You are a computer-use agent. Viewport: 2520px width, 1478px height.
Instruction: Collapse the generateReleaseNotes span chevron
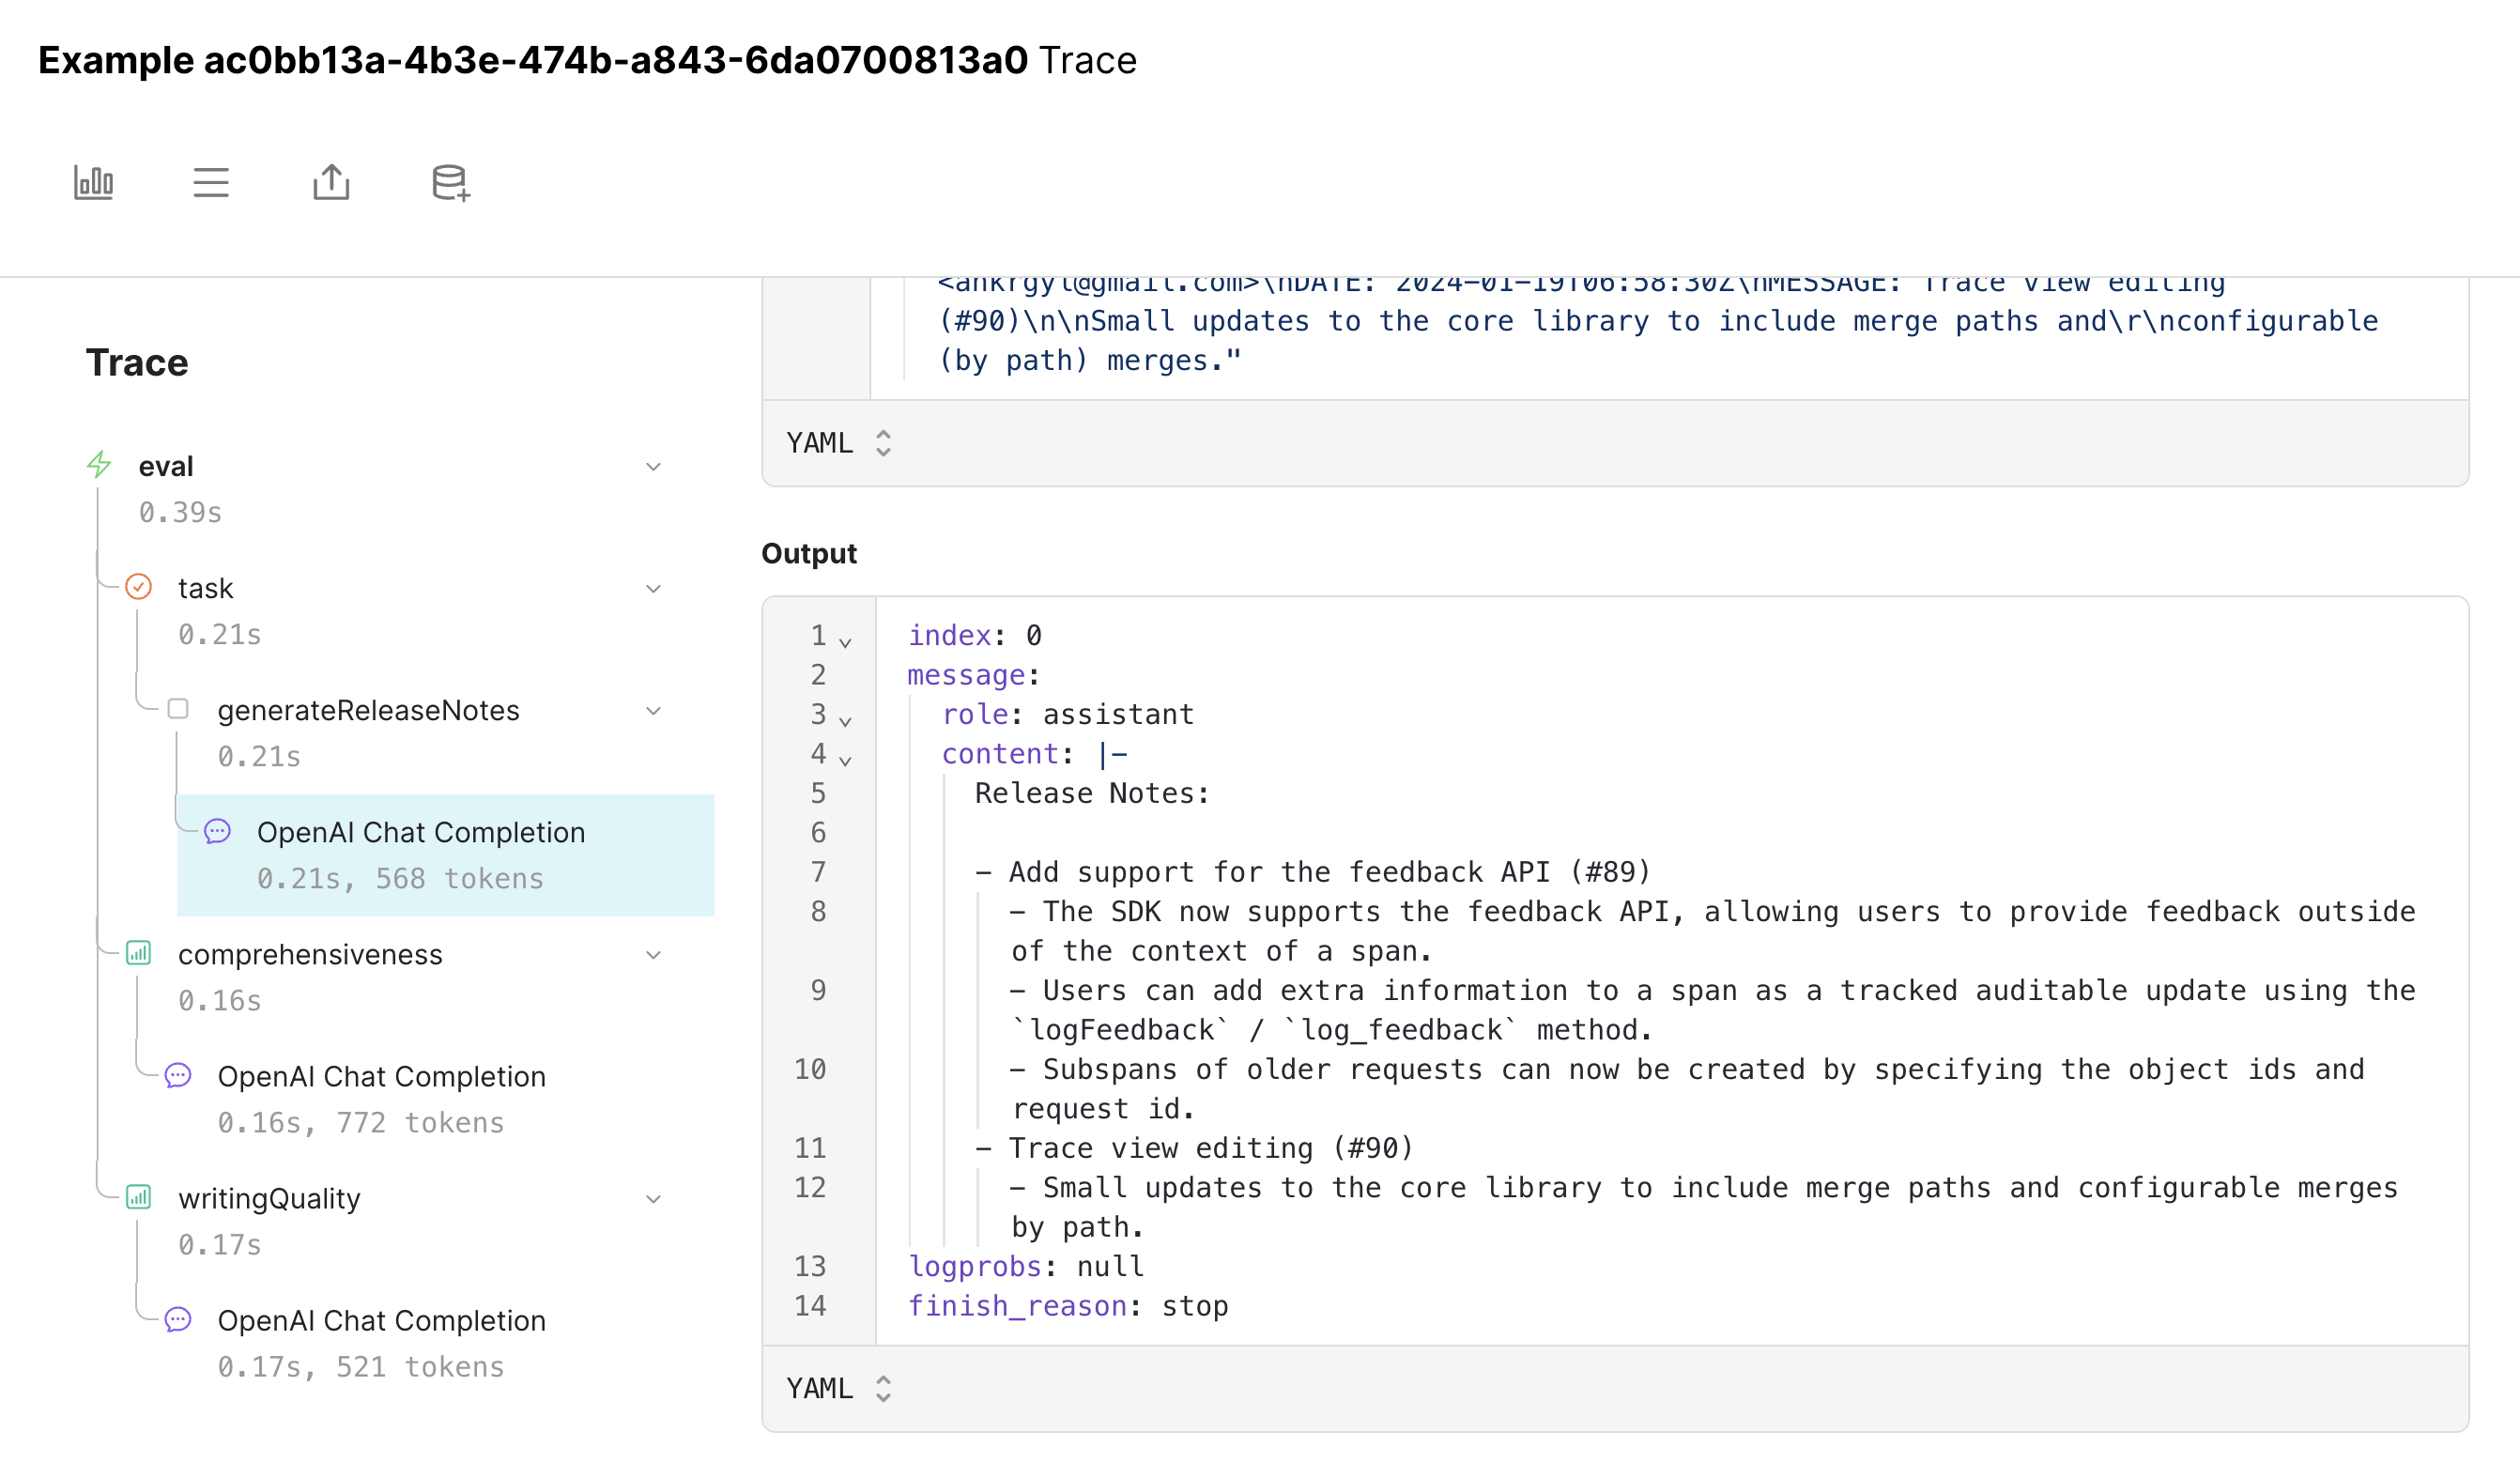click(653, 711)
